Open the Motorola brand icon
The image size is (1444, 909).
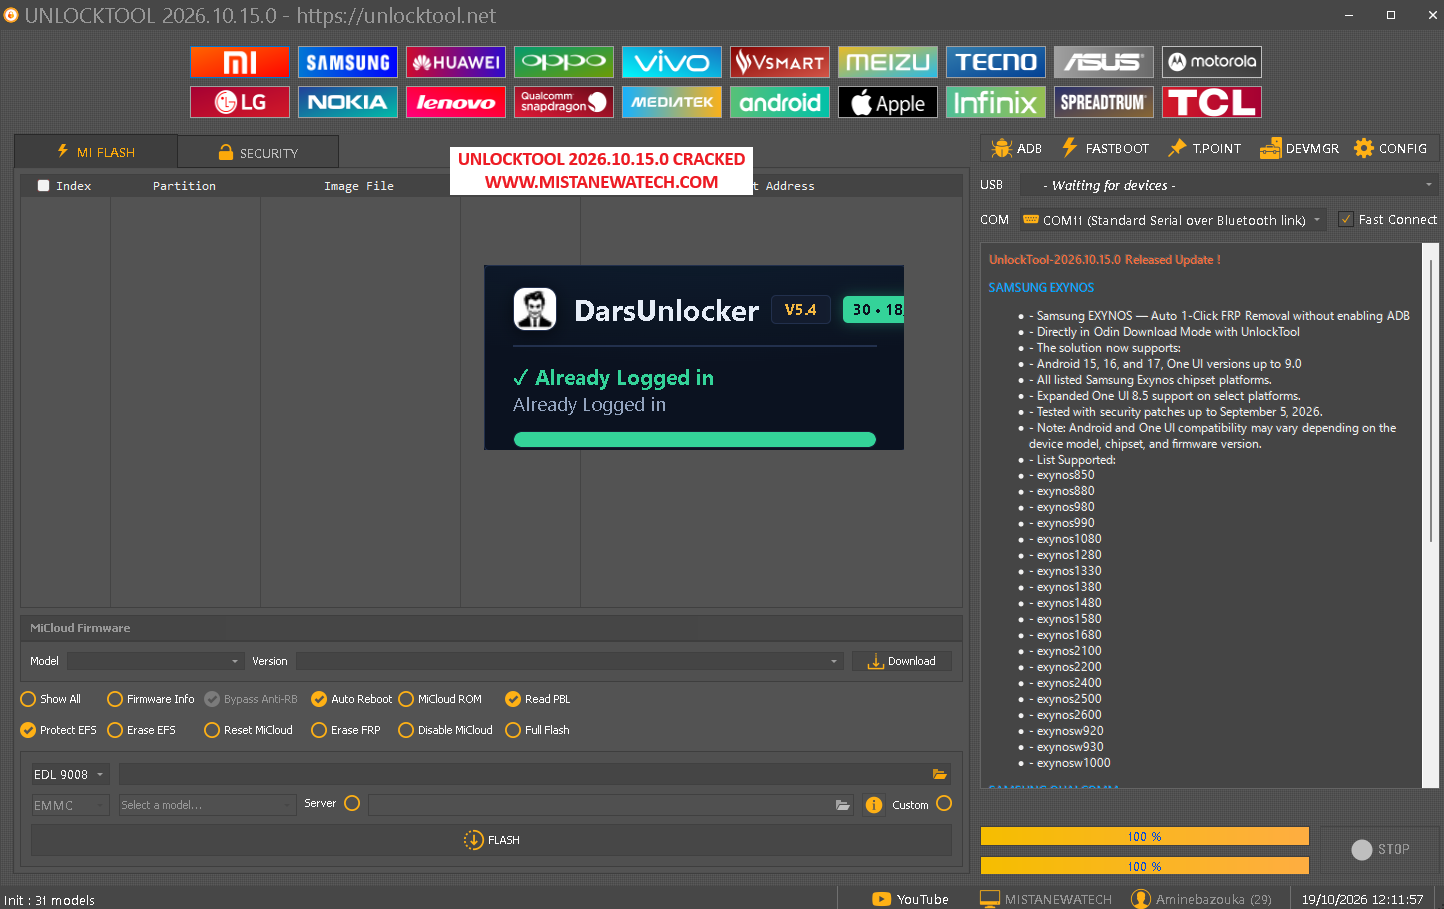(x=1212, y=62)
